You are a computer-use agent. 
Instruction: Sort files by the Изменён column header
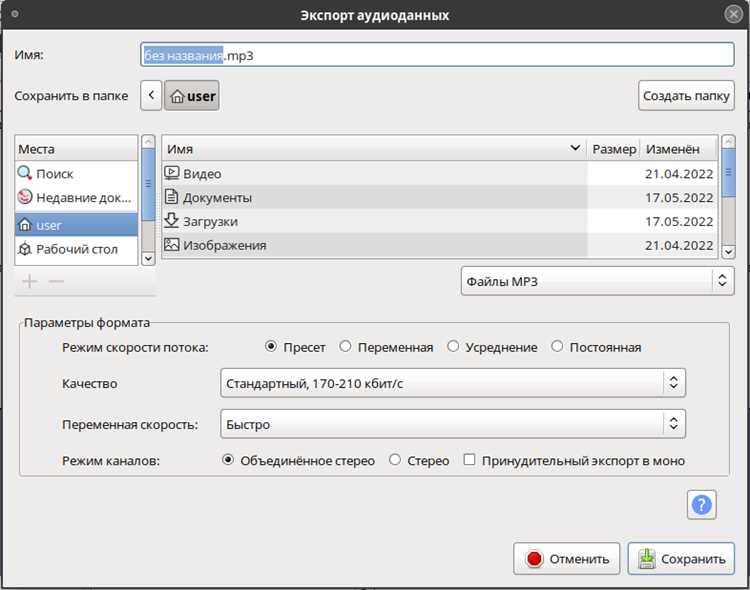679,149
